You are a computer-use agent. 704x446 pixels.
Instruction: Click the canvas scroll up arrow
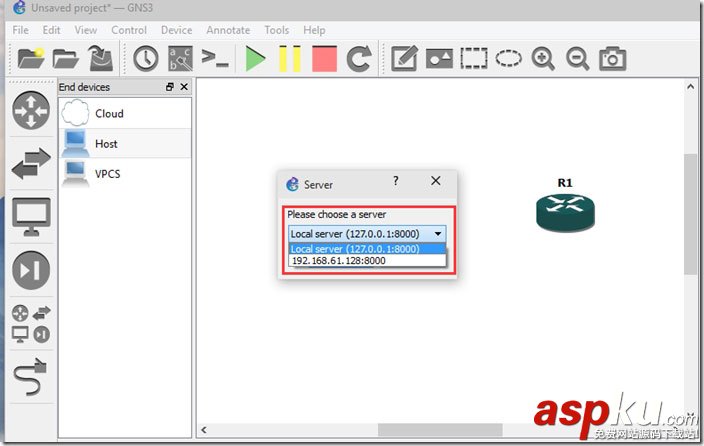tap(691, 87)
